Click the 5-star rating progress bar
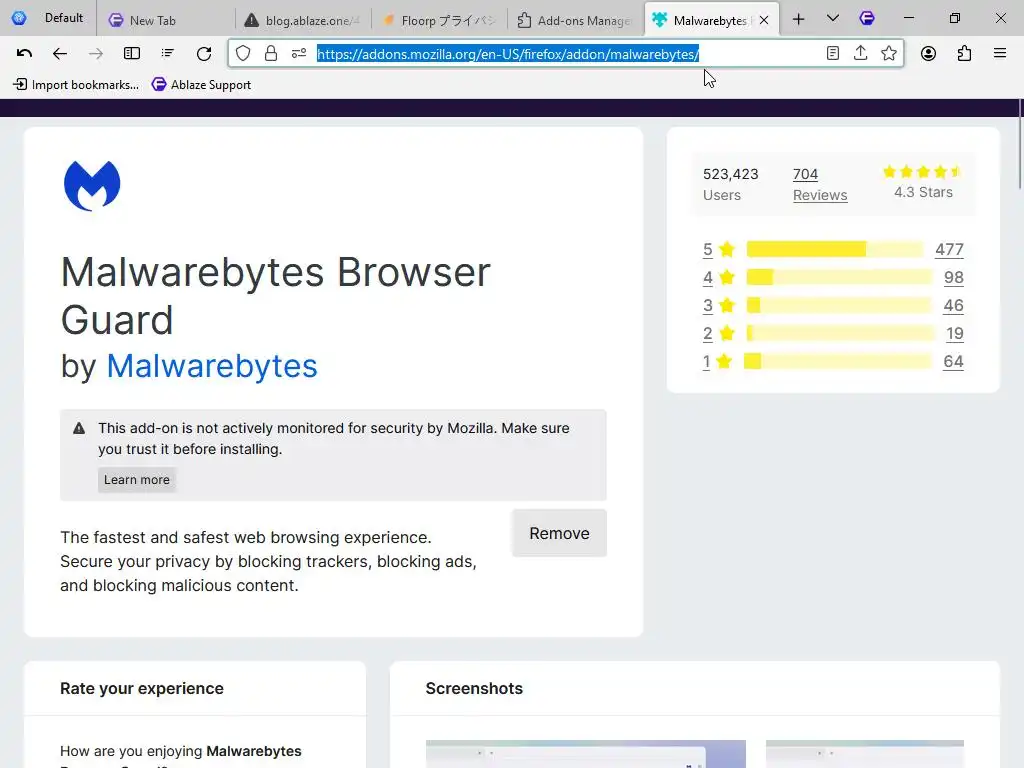Image resolution: width=1024 pixels, height=768 pixels. click(835, 249)
